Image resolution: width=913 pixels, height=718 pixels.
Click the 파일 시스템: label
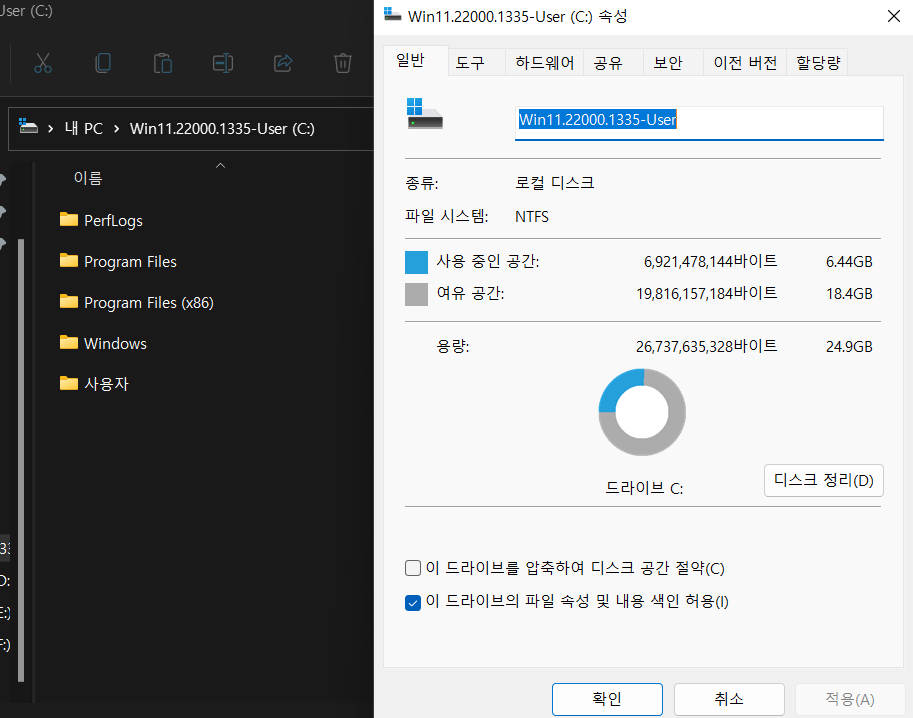coord(447,217)
